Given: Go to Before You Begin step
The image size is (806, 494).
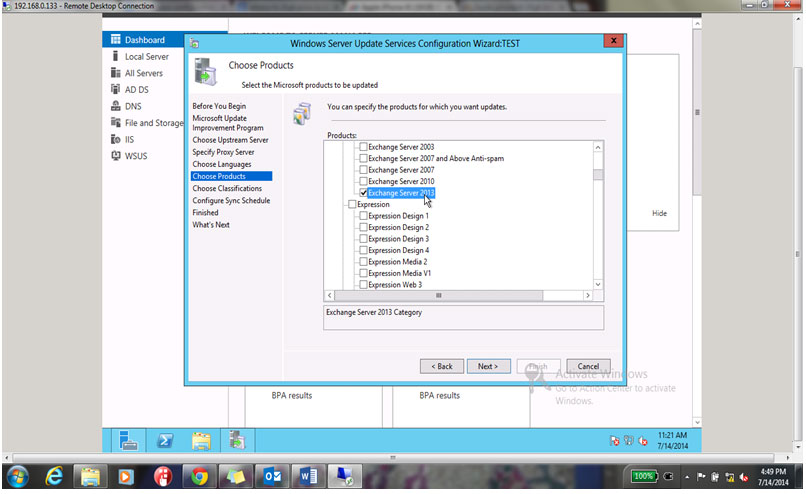Looking at the screenshot, I should [219, 106].
